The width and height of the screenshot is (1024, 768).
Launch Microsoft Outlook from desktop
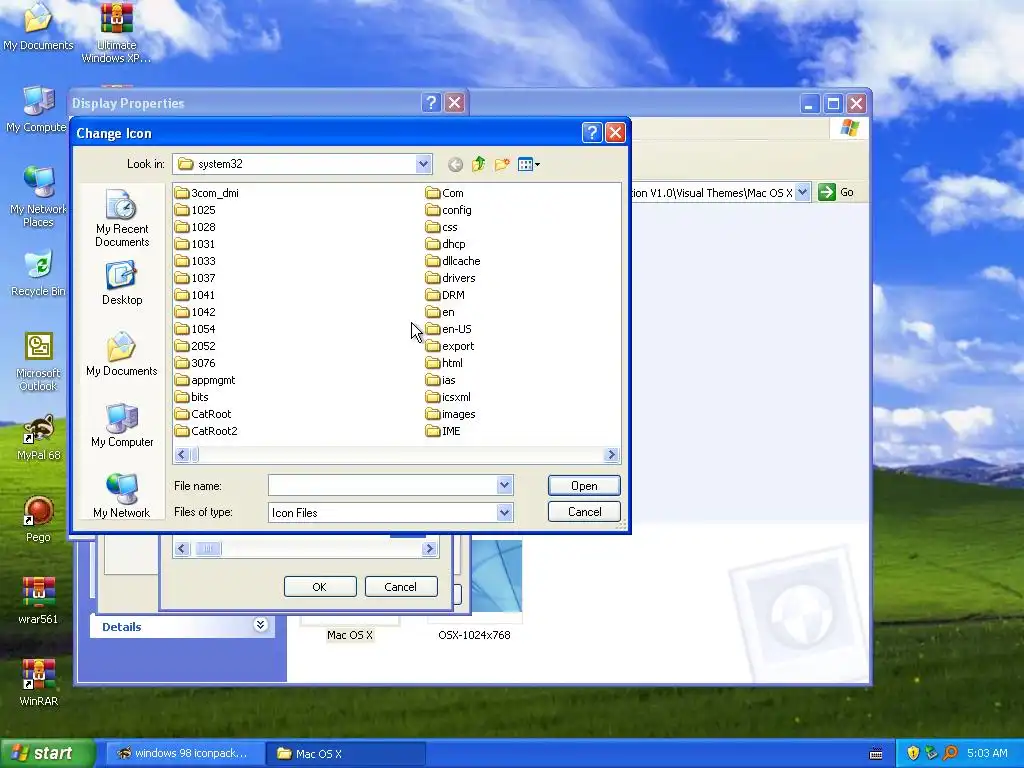click(39, 361)
